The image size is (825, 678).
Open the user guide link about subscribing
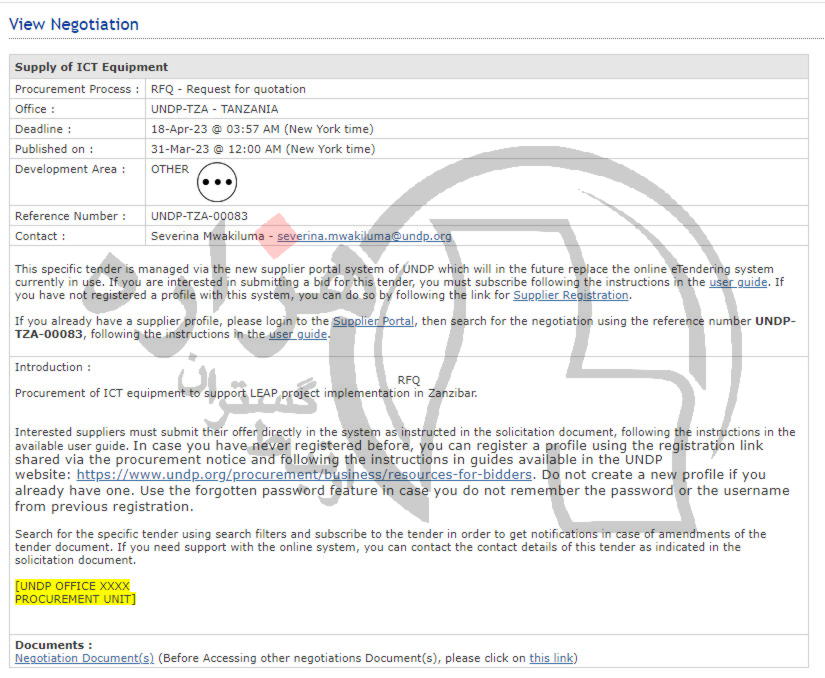click(x=738, y=282)
